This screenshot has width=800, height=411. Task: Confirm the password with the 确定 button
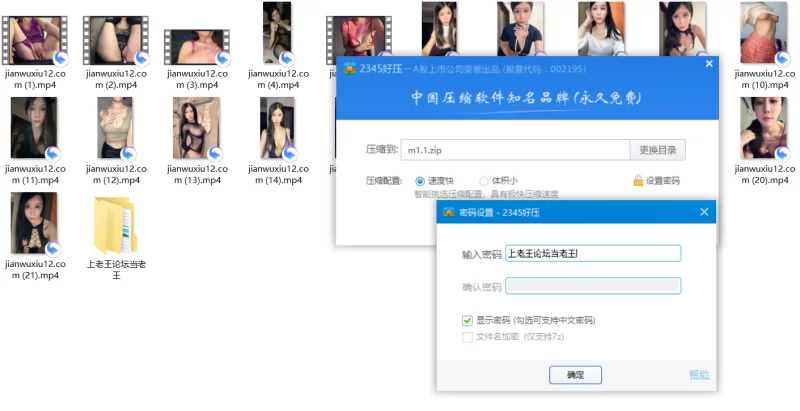(575, 374)
